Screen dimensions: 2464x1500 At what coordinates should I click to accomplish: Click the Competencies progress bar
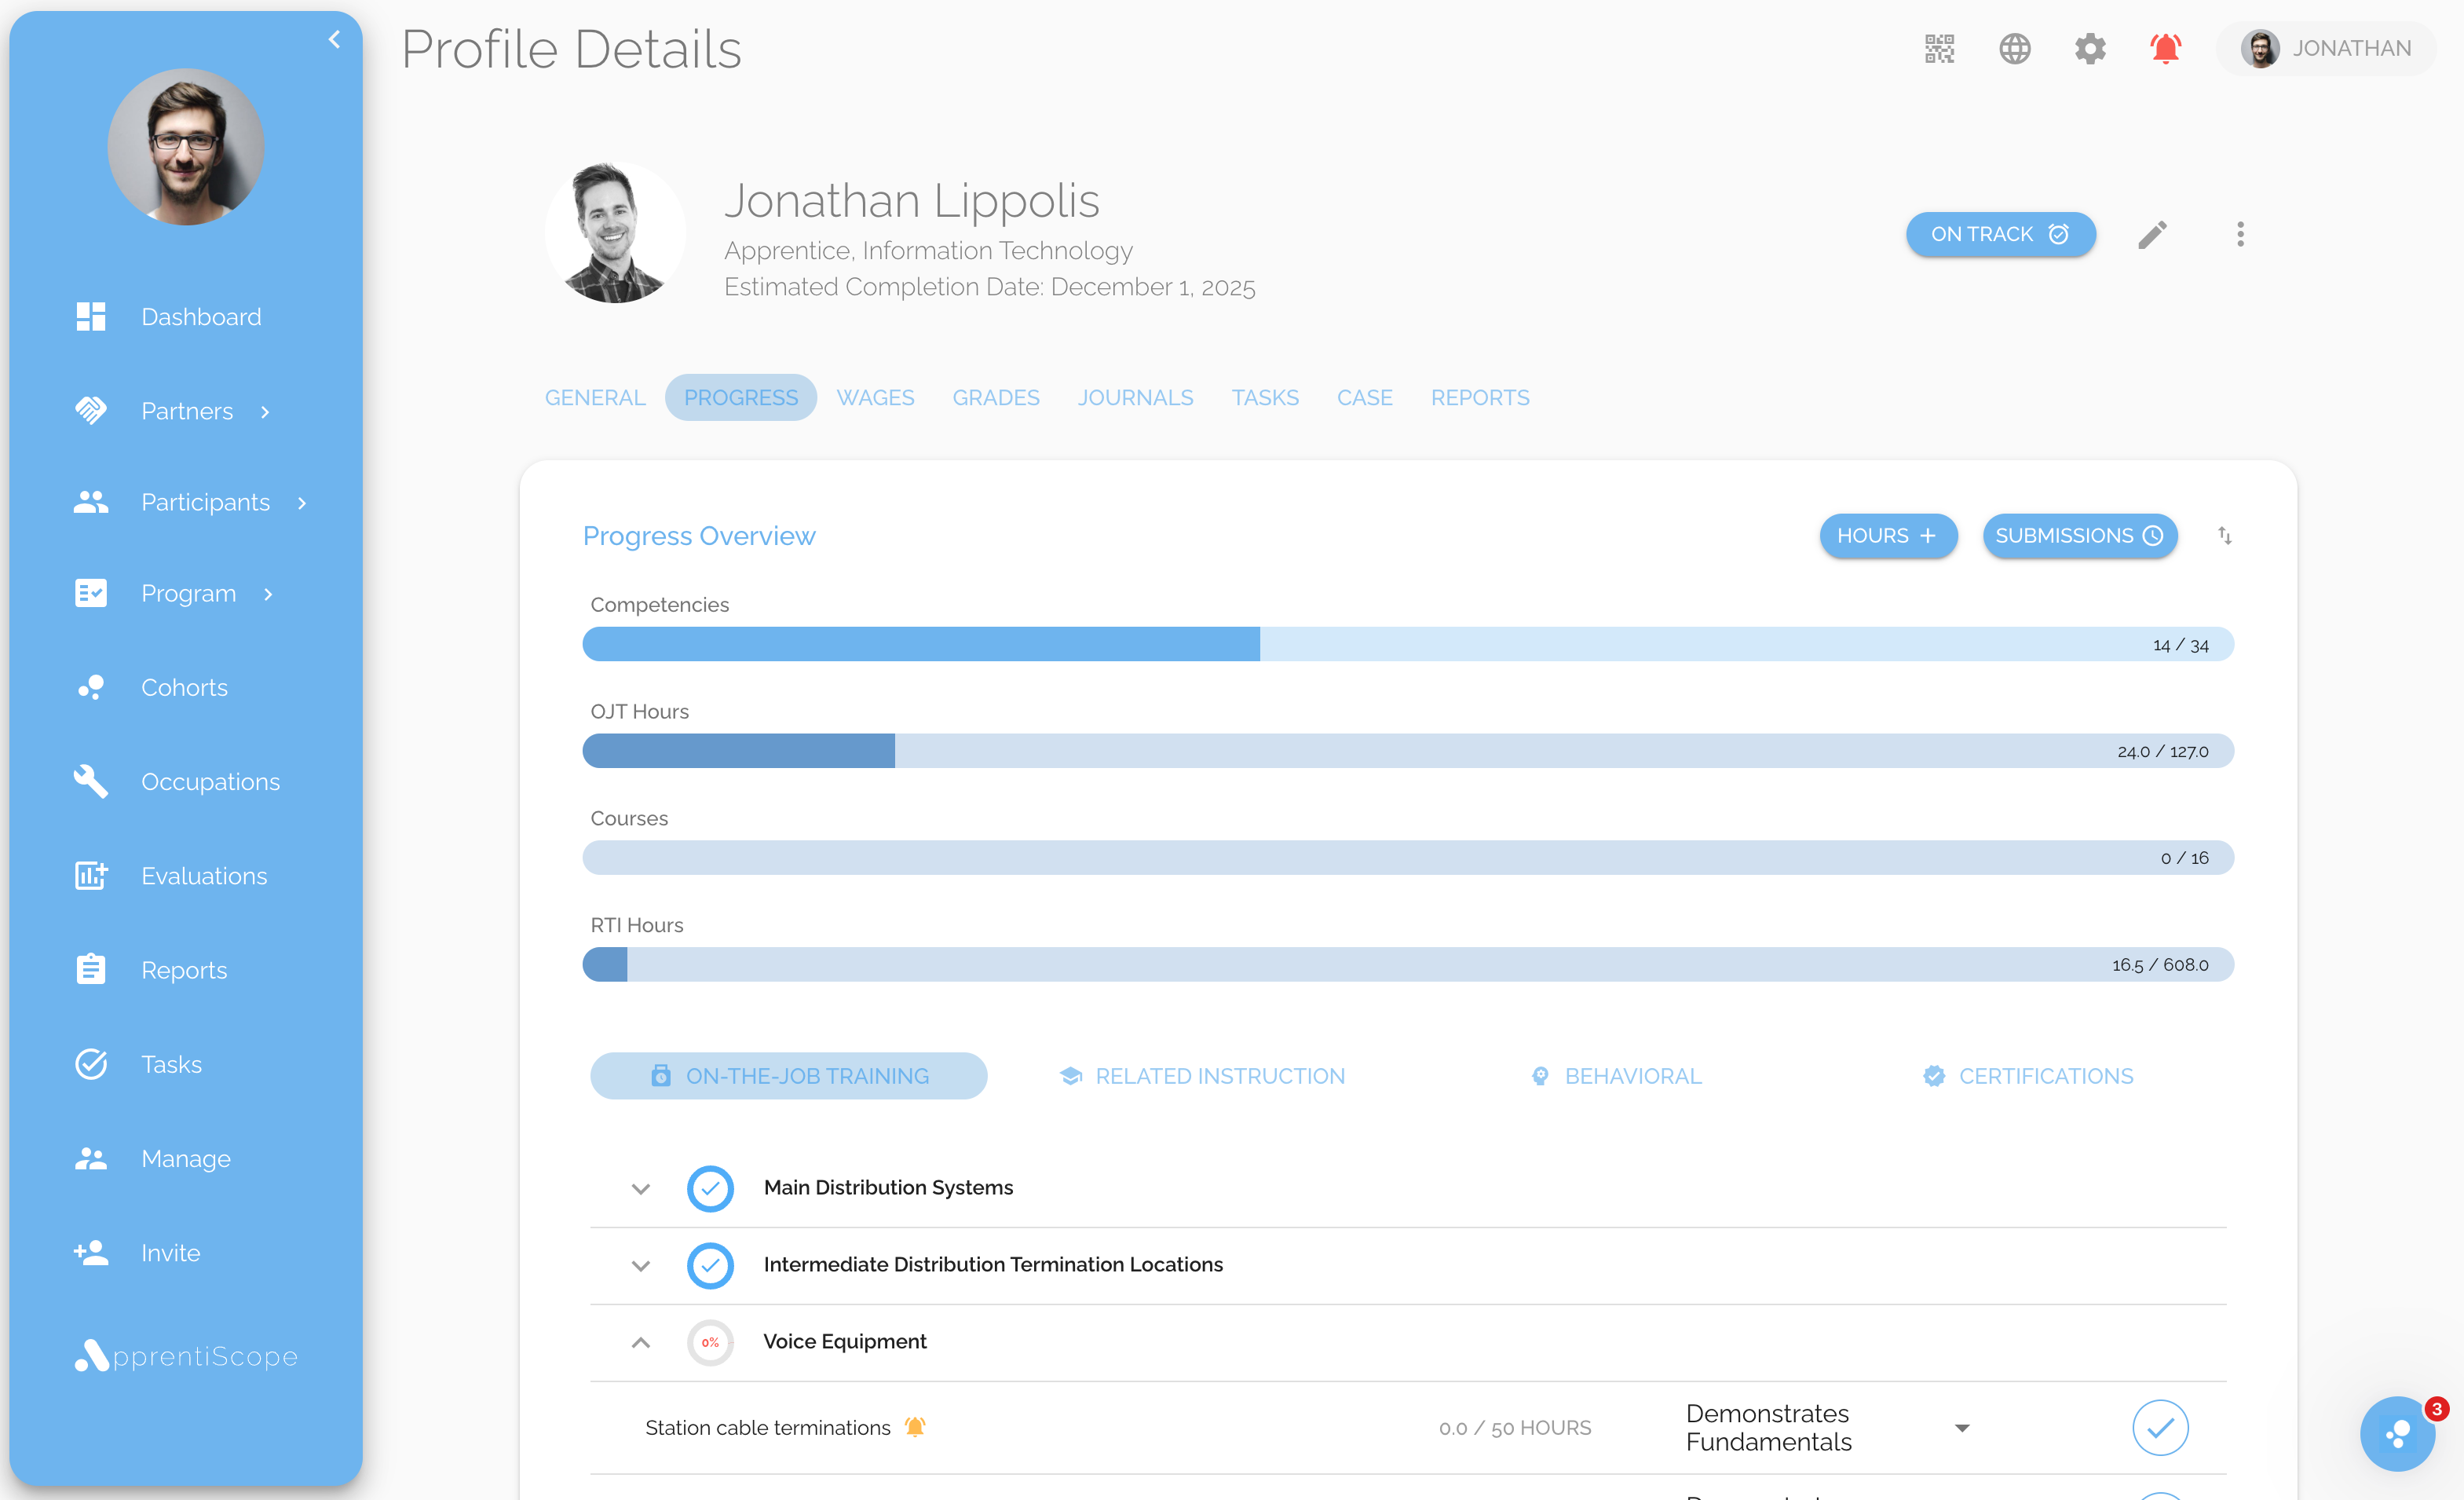1407,644
